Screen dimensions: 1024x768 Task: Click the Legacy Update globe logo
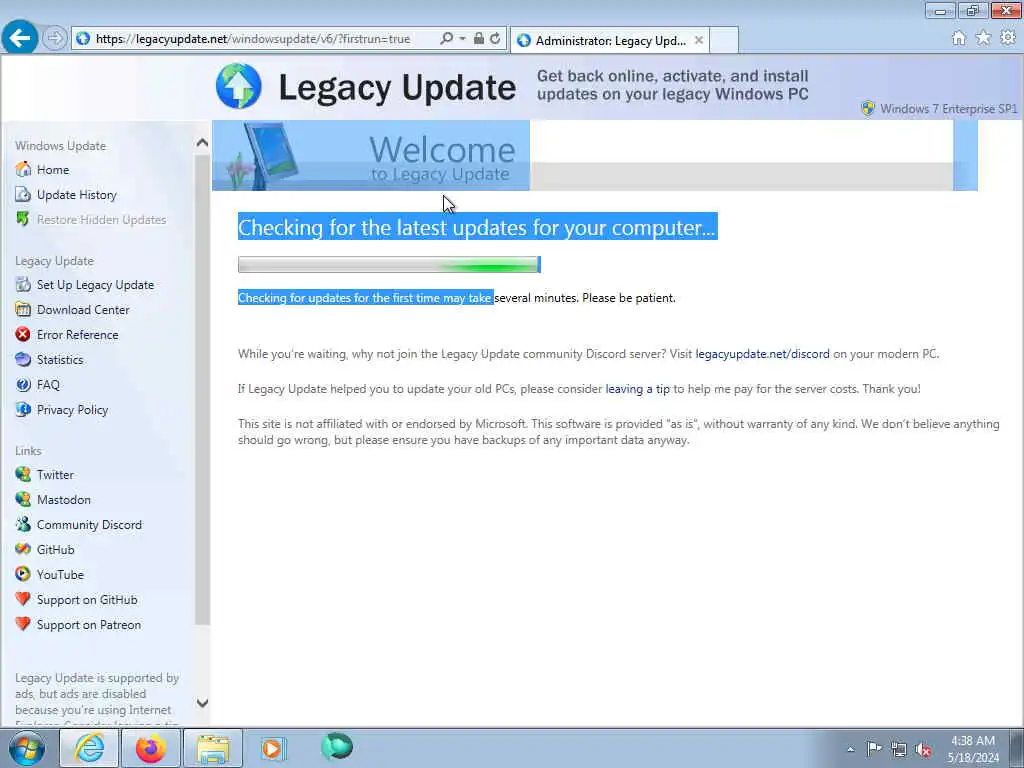click(x=238, y=86)
